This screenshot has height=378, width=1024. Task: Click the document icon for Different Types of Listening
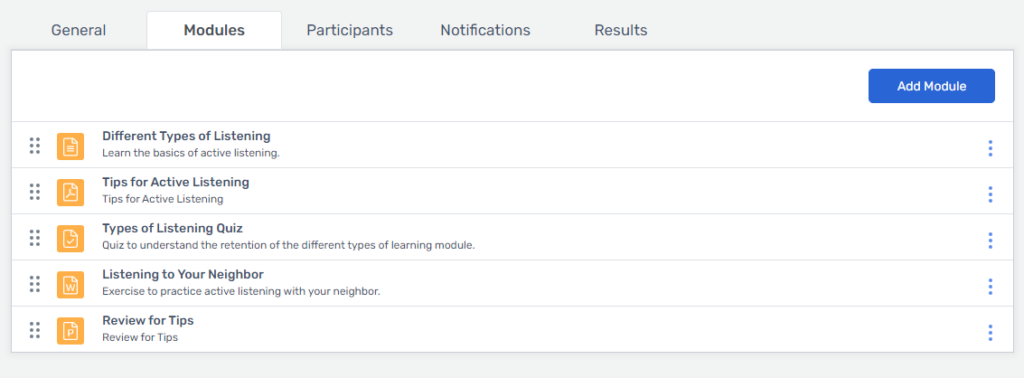point(71,146)
